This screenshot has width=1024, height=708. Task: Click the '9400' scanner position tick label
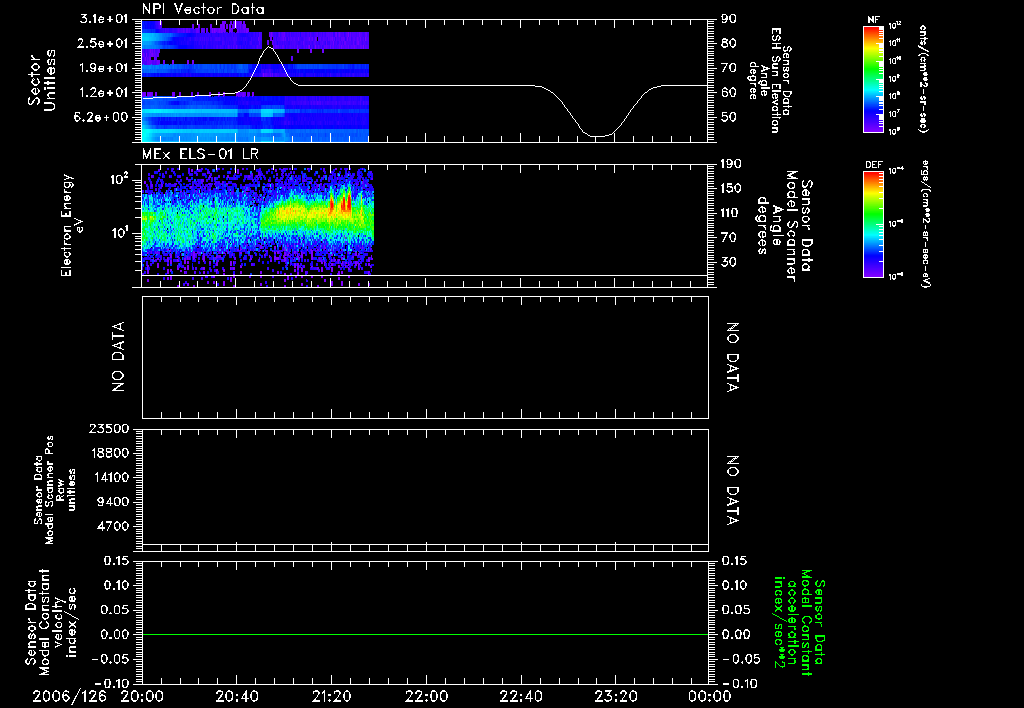pyautogui.click(x=112, y=502)
